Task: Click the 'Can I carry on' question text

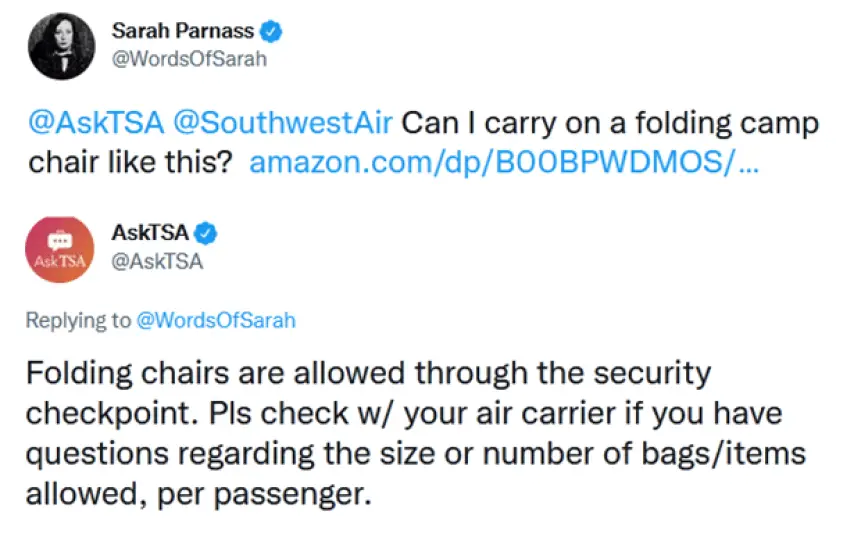Action: tap(500, 125)
